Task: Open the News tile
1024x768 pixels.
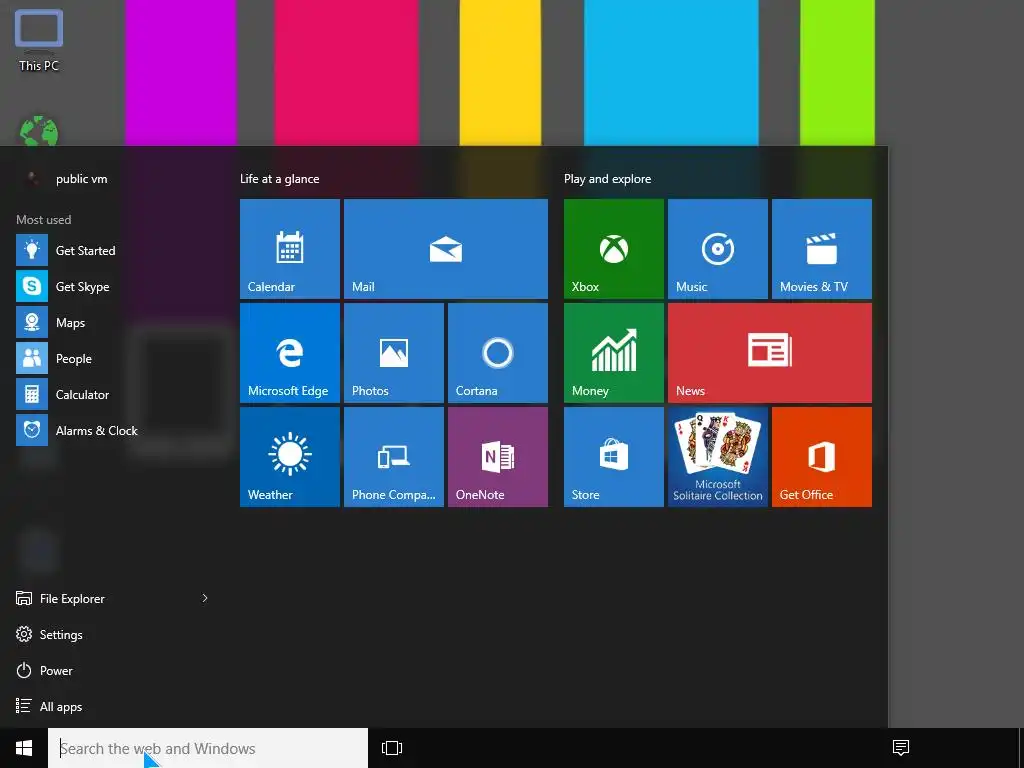Action: click(769, 353)
